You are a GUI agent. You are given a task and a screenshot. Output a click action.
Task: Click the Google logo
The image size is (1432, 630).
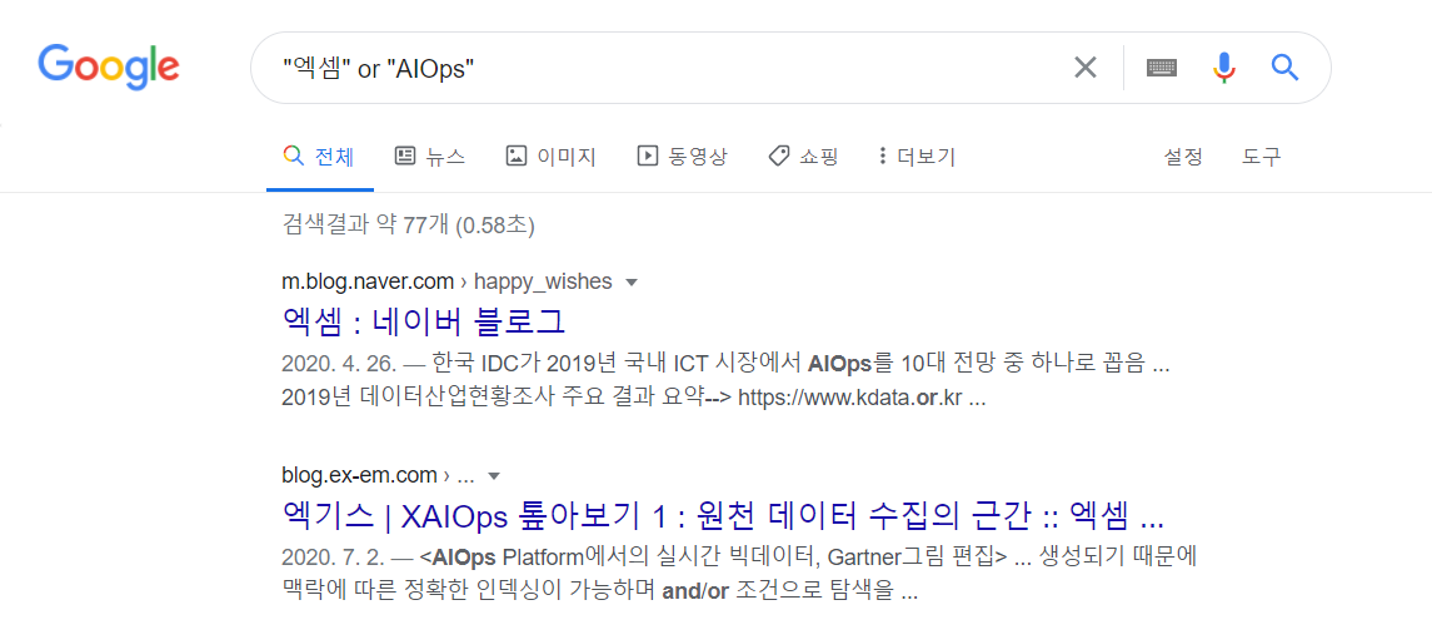[x=109, y=67]
